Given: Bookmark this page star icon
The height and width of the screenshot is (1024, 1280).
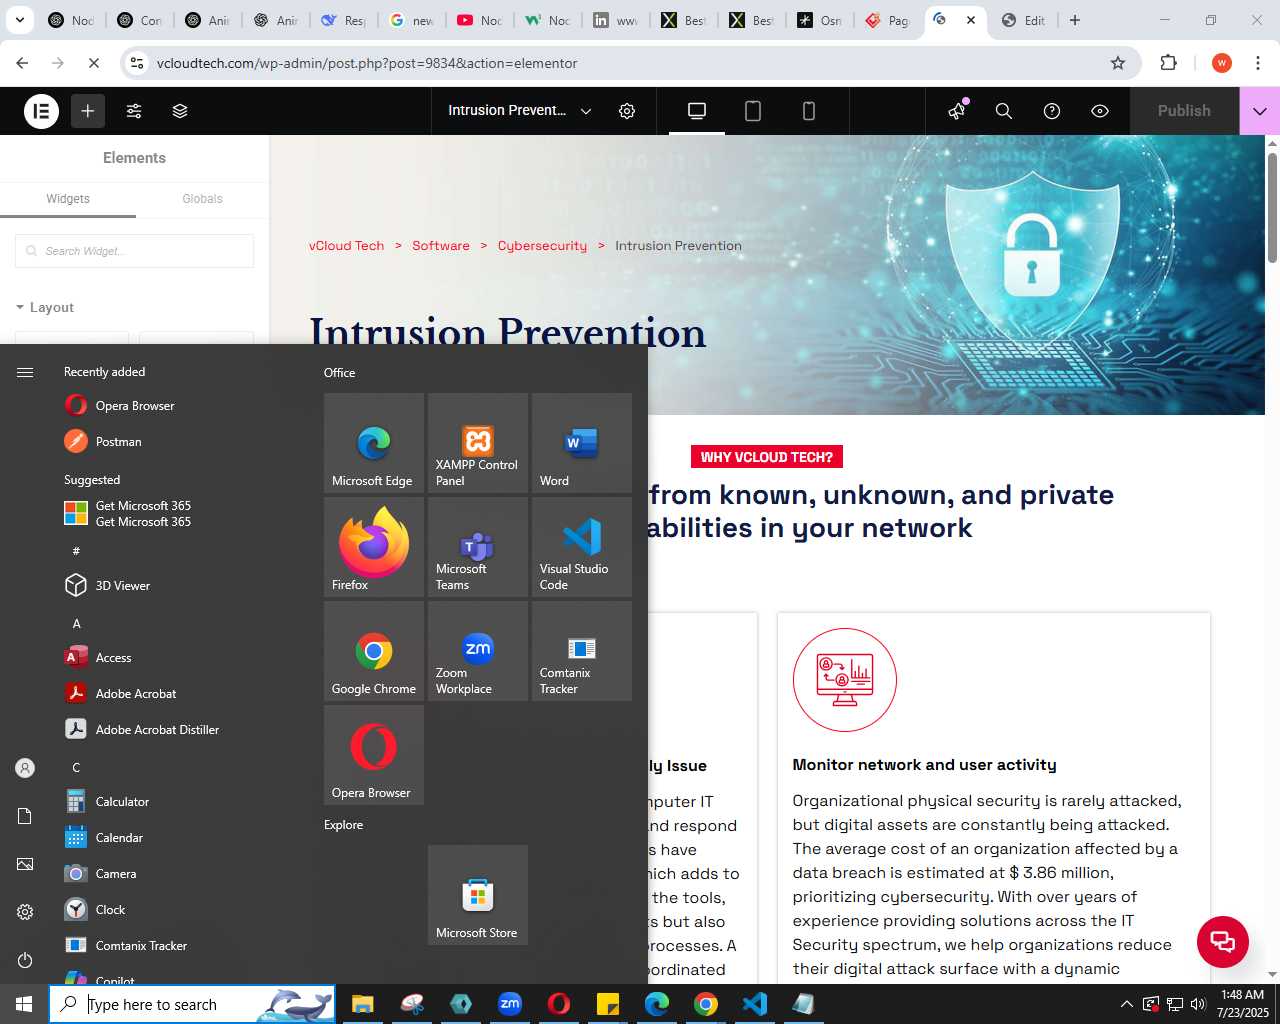Looking at the screenshot, I should coord(1118,63).
